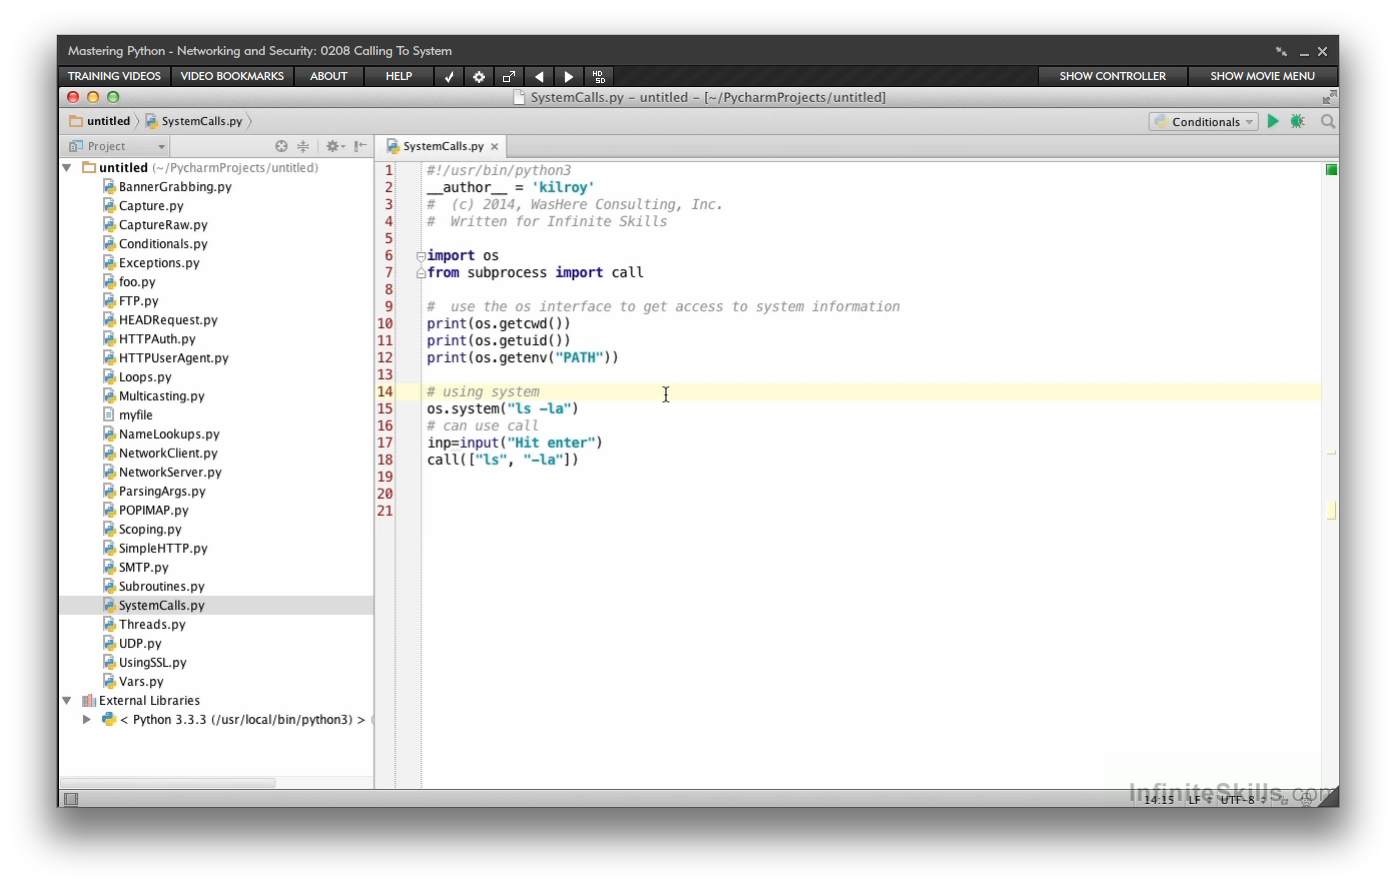Go to next video with right arrow
Image resolution: width=1396 pixels, height=886 pixels.
tap(569, 76)
